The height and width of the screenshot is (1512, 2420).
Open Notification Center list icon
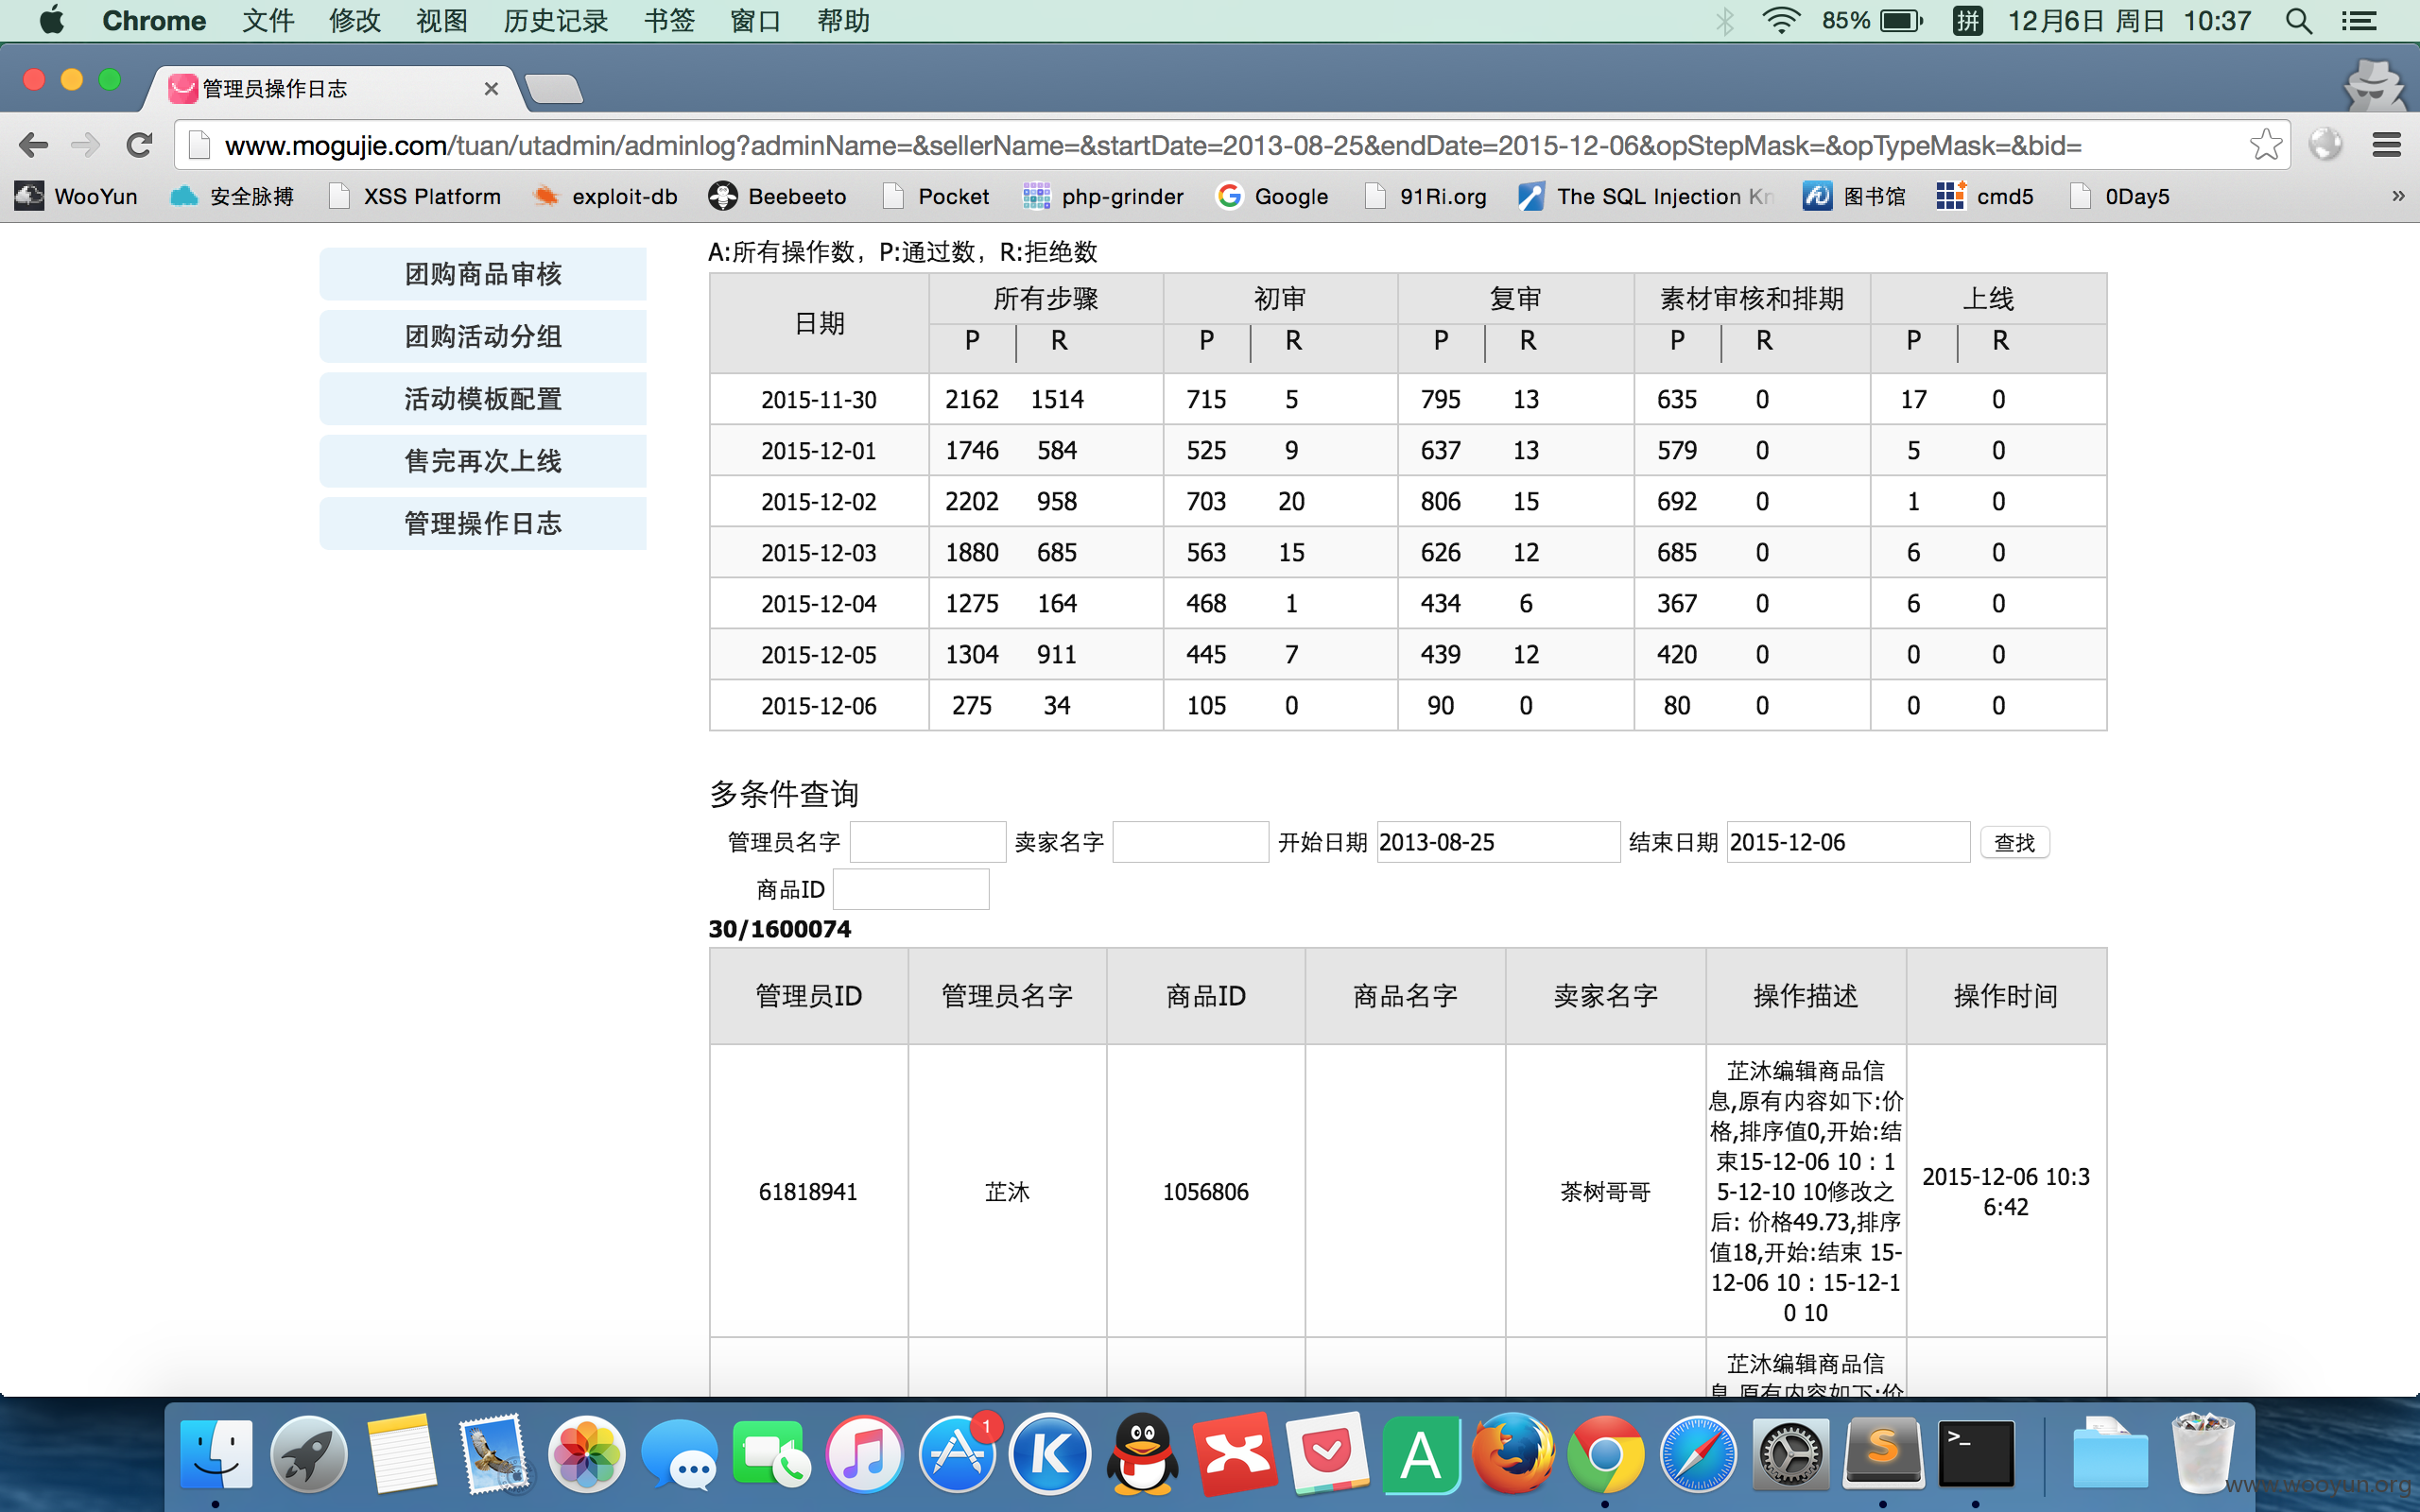pos(2359,21)
